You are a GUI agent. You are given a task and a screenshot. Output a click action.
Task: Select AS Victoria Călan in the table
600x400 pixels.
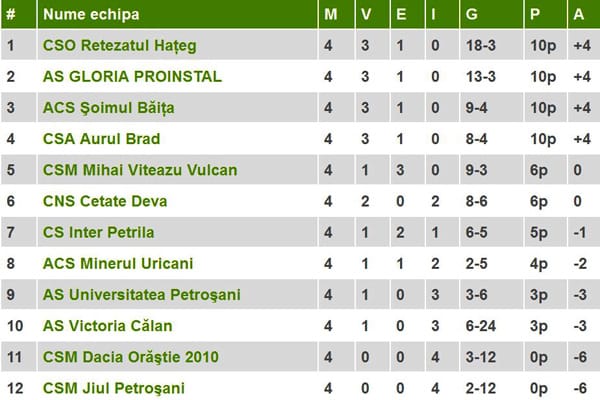tap(108, 325)
